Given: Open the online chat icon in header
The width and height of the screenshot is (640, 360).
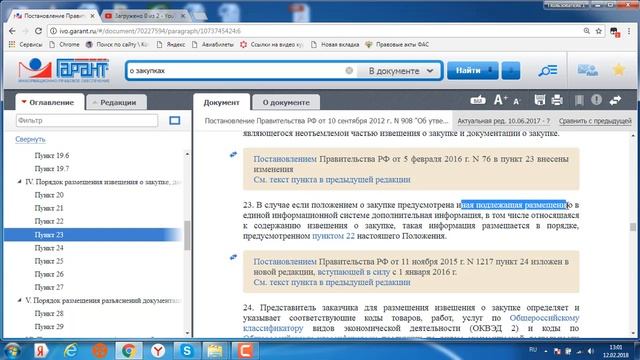Looking at the screenshot, I should (588, 70).
